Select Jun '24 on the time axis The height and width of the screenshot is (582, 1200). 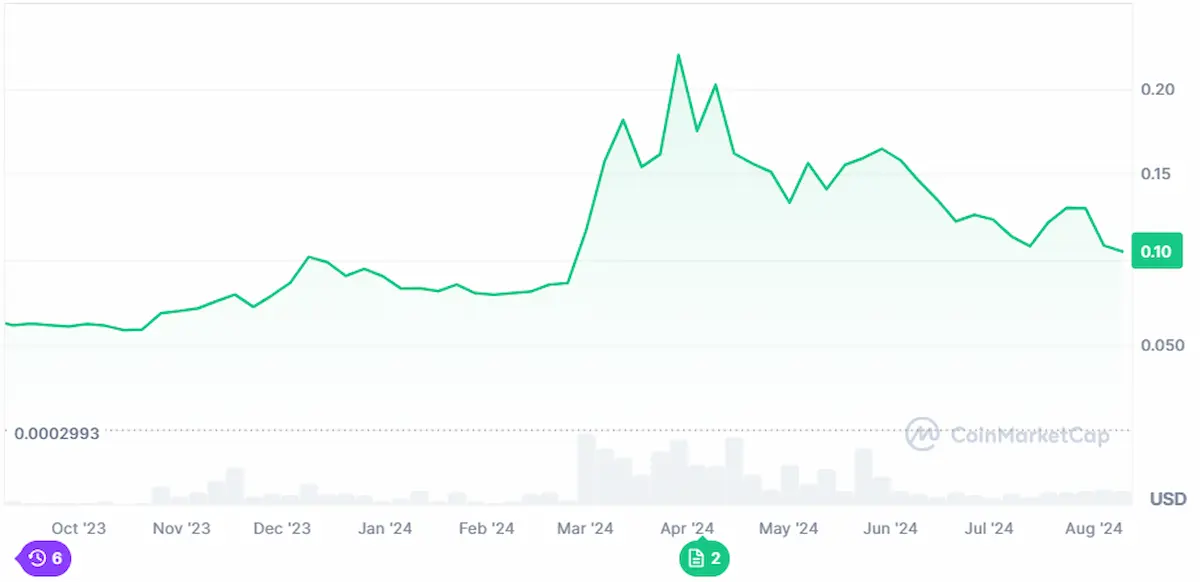890,528
